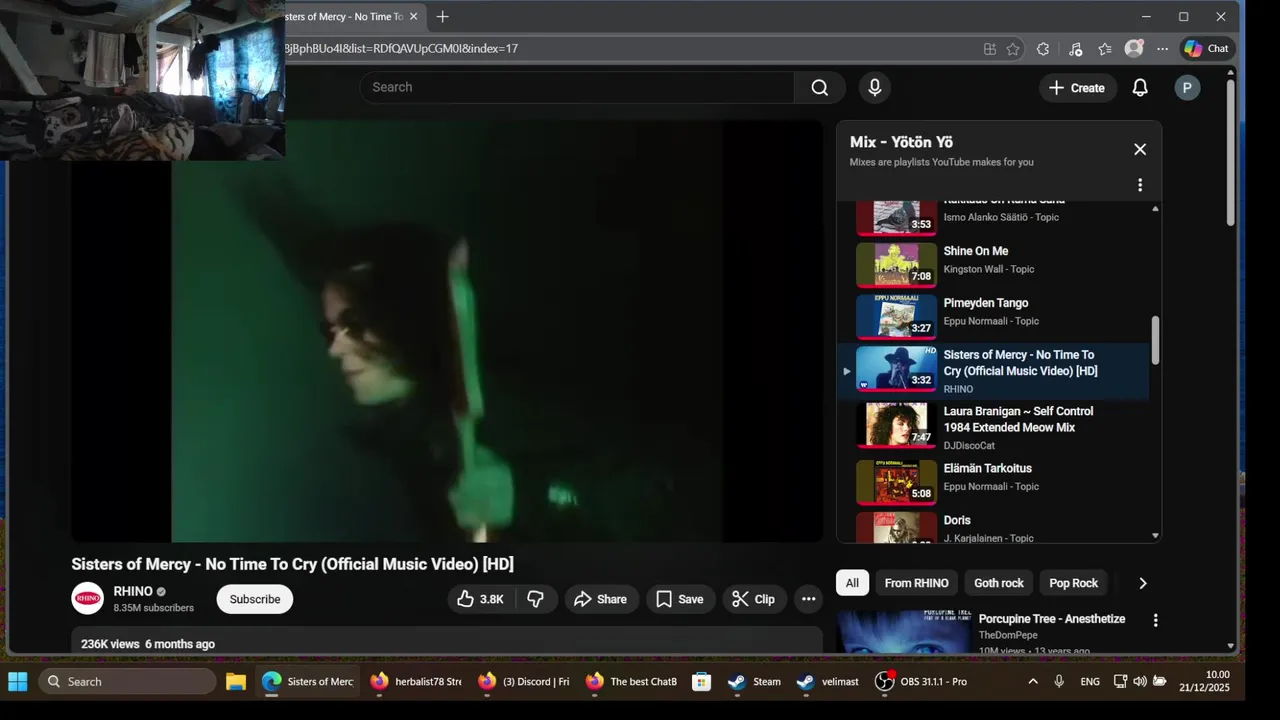Open ENG language switcher in tray
Screen dimensions: 1280x720
click(x=1091, y=682)
